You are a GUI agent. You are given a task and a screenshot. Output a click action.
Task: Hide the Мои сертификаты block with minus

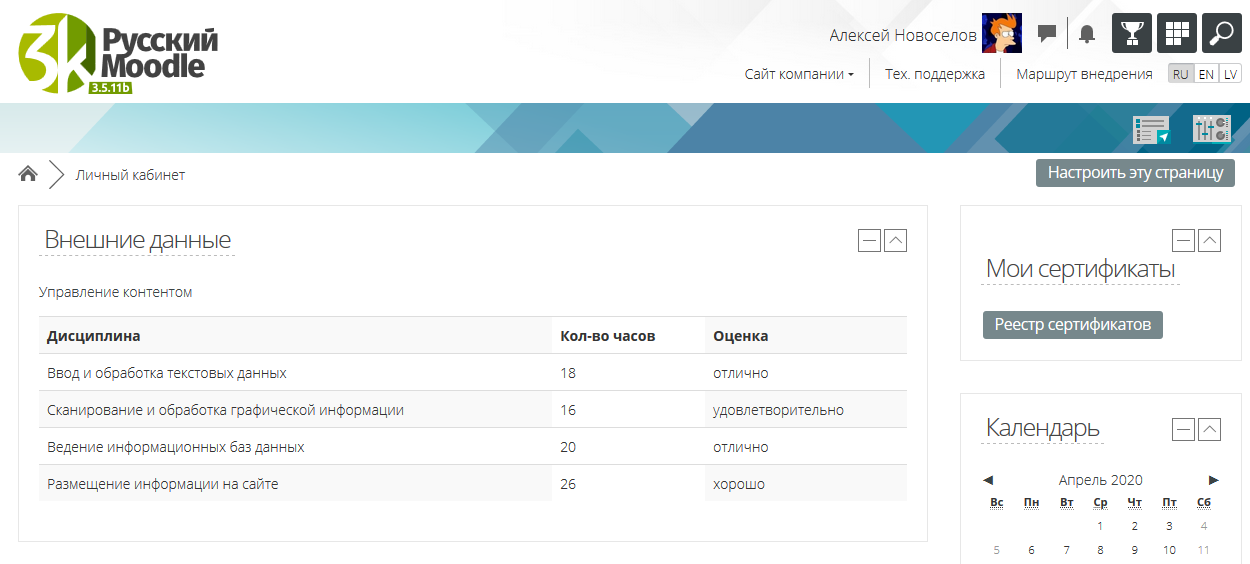pos(1183,240)
